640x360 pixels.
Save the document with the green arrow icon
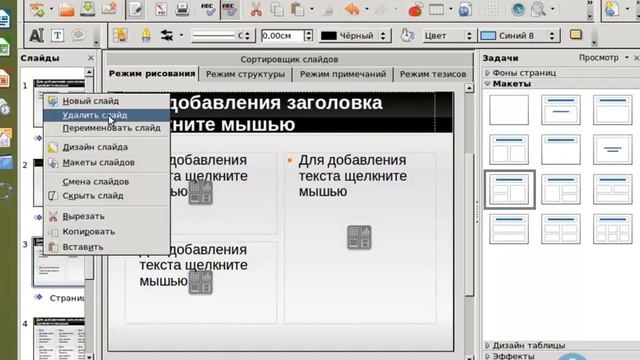click(x=87, y=9)
